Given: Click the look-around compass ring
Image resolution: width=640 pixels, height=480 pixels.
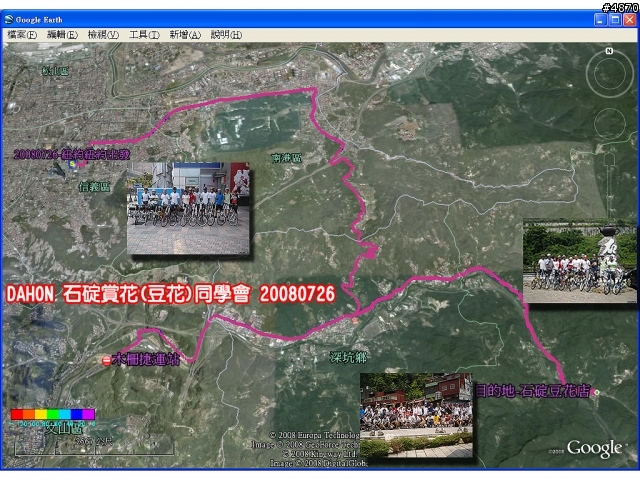Looking at the screenshot, I should click(x=610, y=75).
